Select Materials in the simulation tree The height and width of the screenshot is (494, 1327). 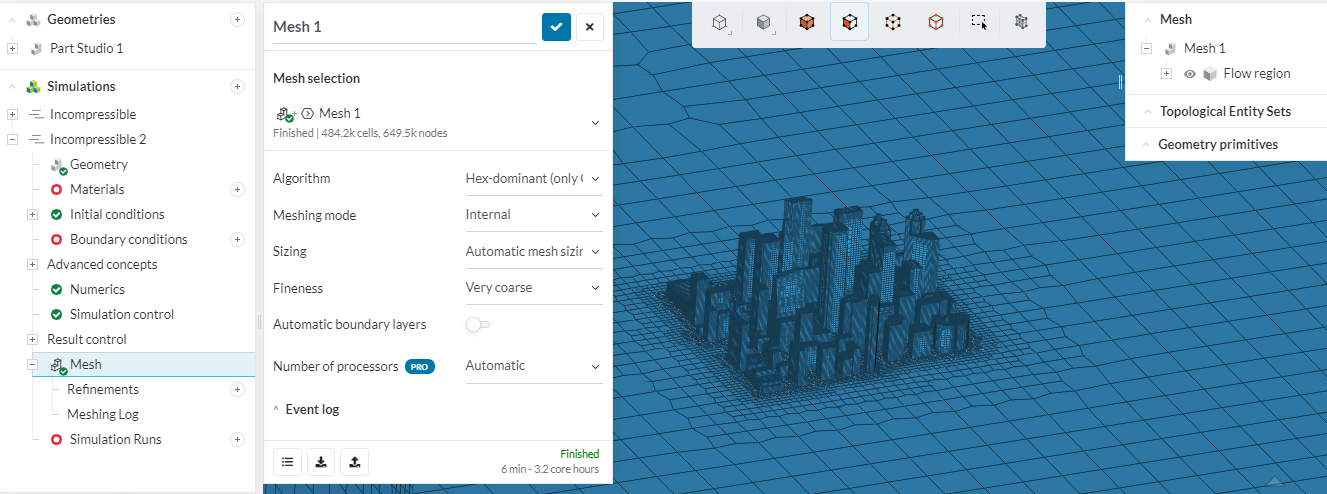(x=97, y=189)
